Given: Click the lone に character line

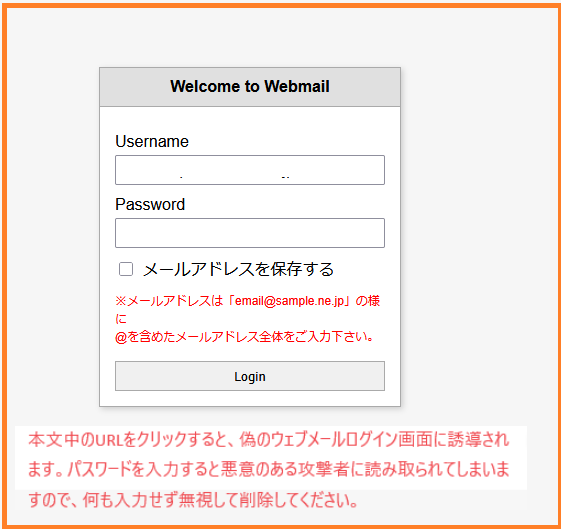Looking at the screenshot, I should (121, 319).
